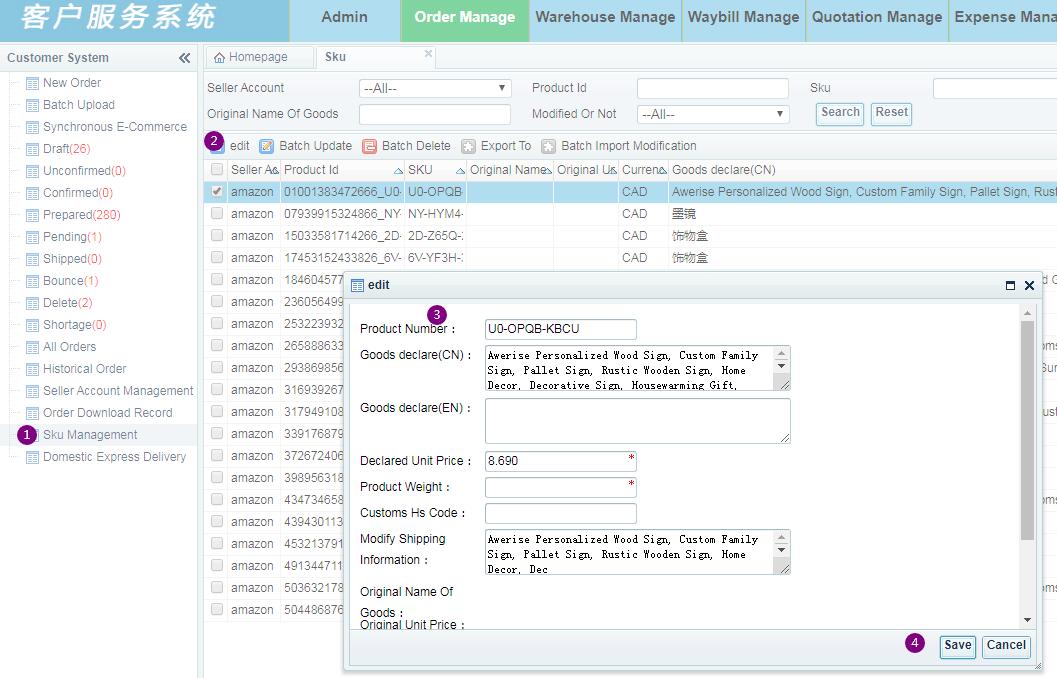Click the Confirmed list icon

click(32, 193)
